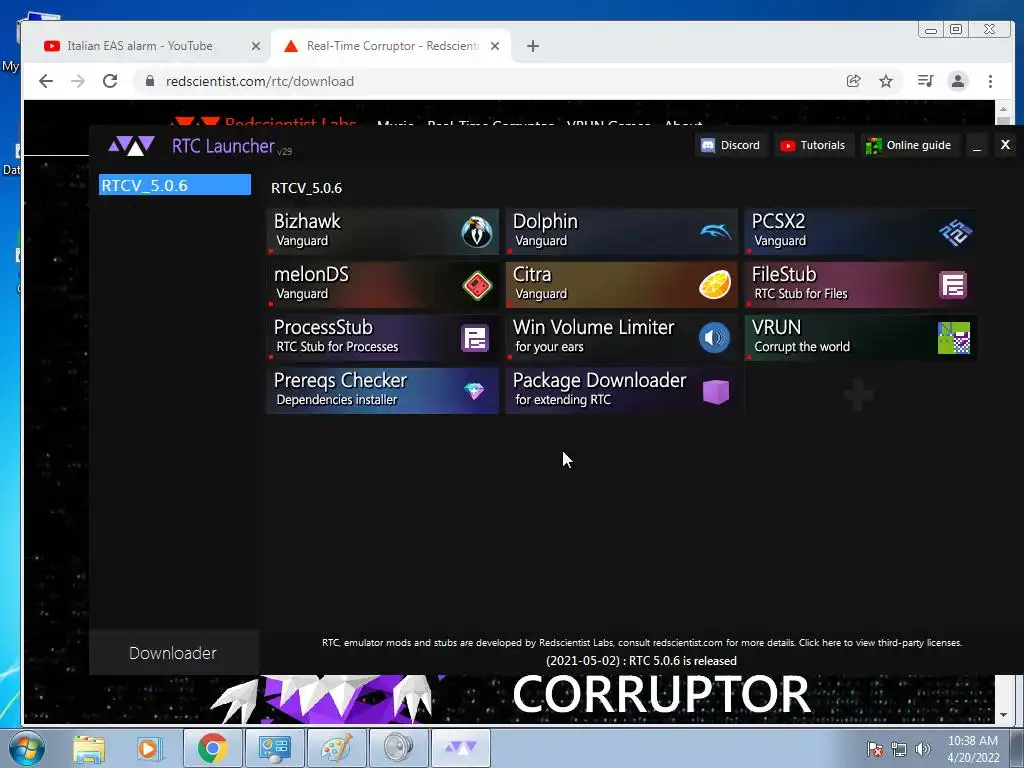
Task: Click the VRUN pixel-art icon
Action: tap(953, 338)
